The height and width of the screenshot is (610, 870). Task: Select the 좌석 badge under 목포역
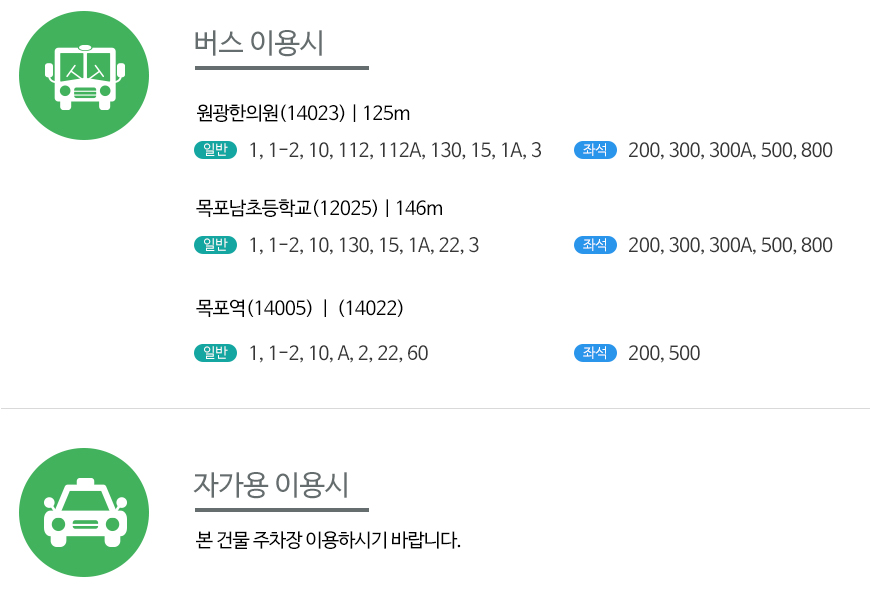[x=595, y=353]
